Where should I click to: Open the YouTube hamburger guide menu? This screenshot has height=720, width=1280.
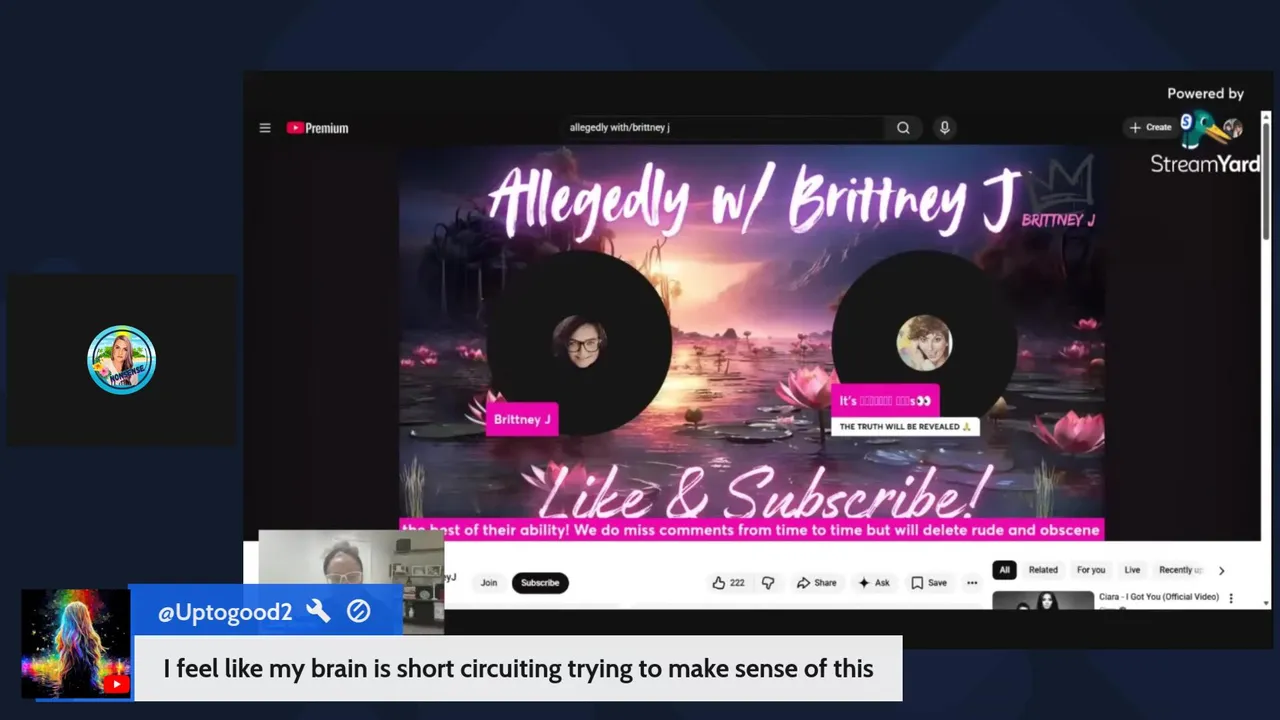(265, 128)
